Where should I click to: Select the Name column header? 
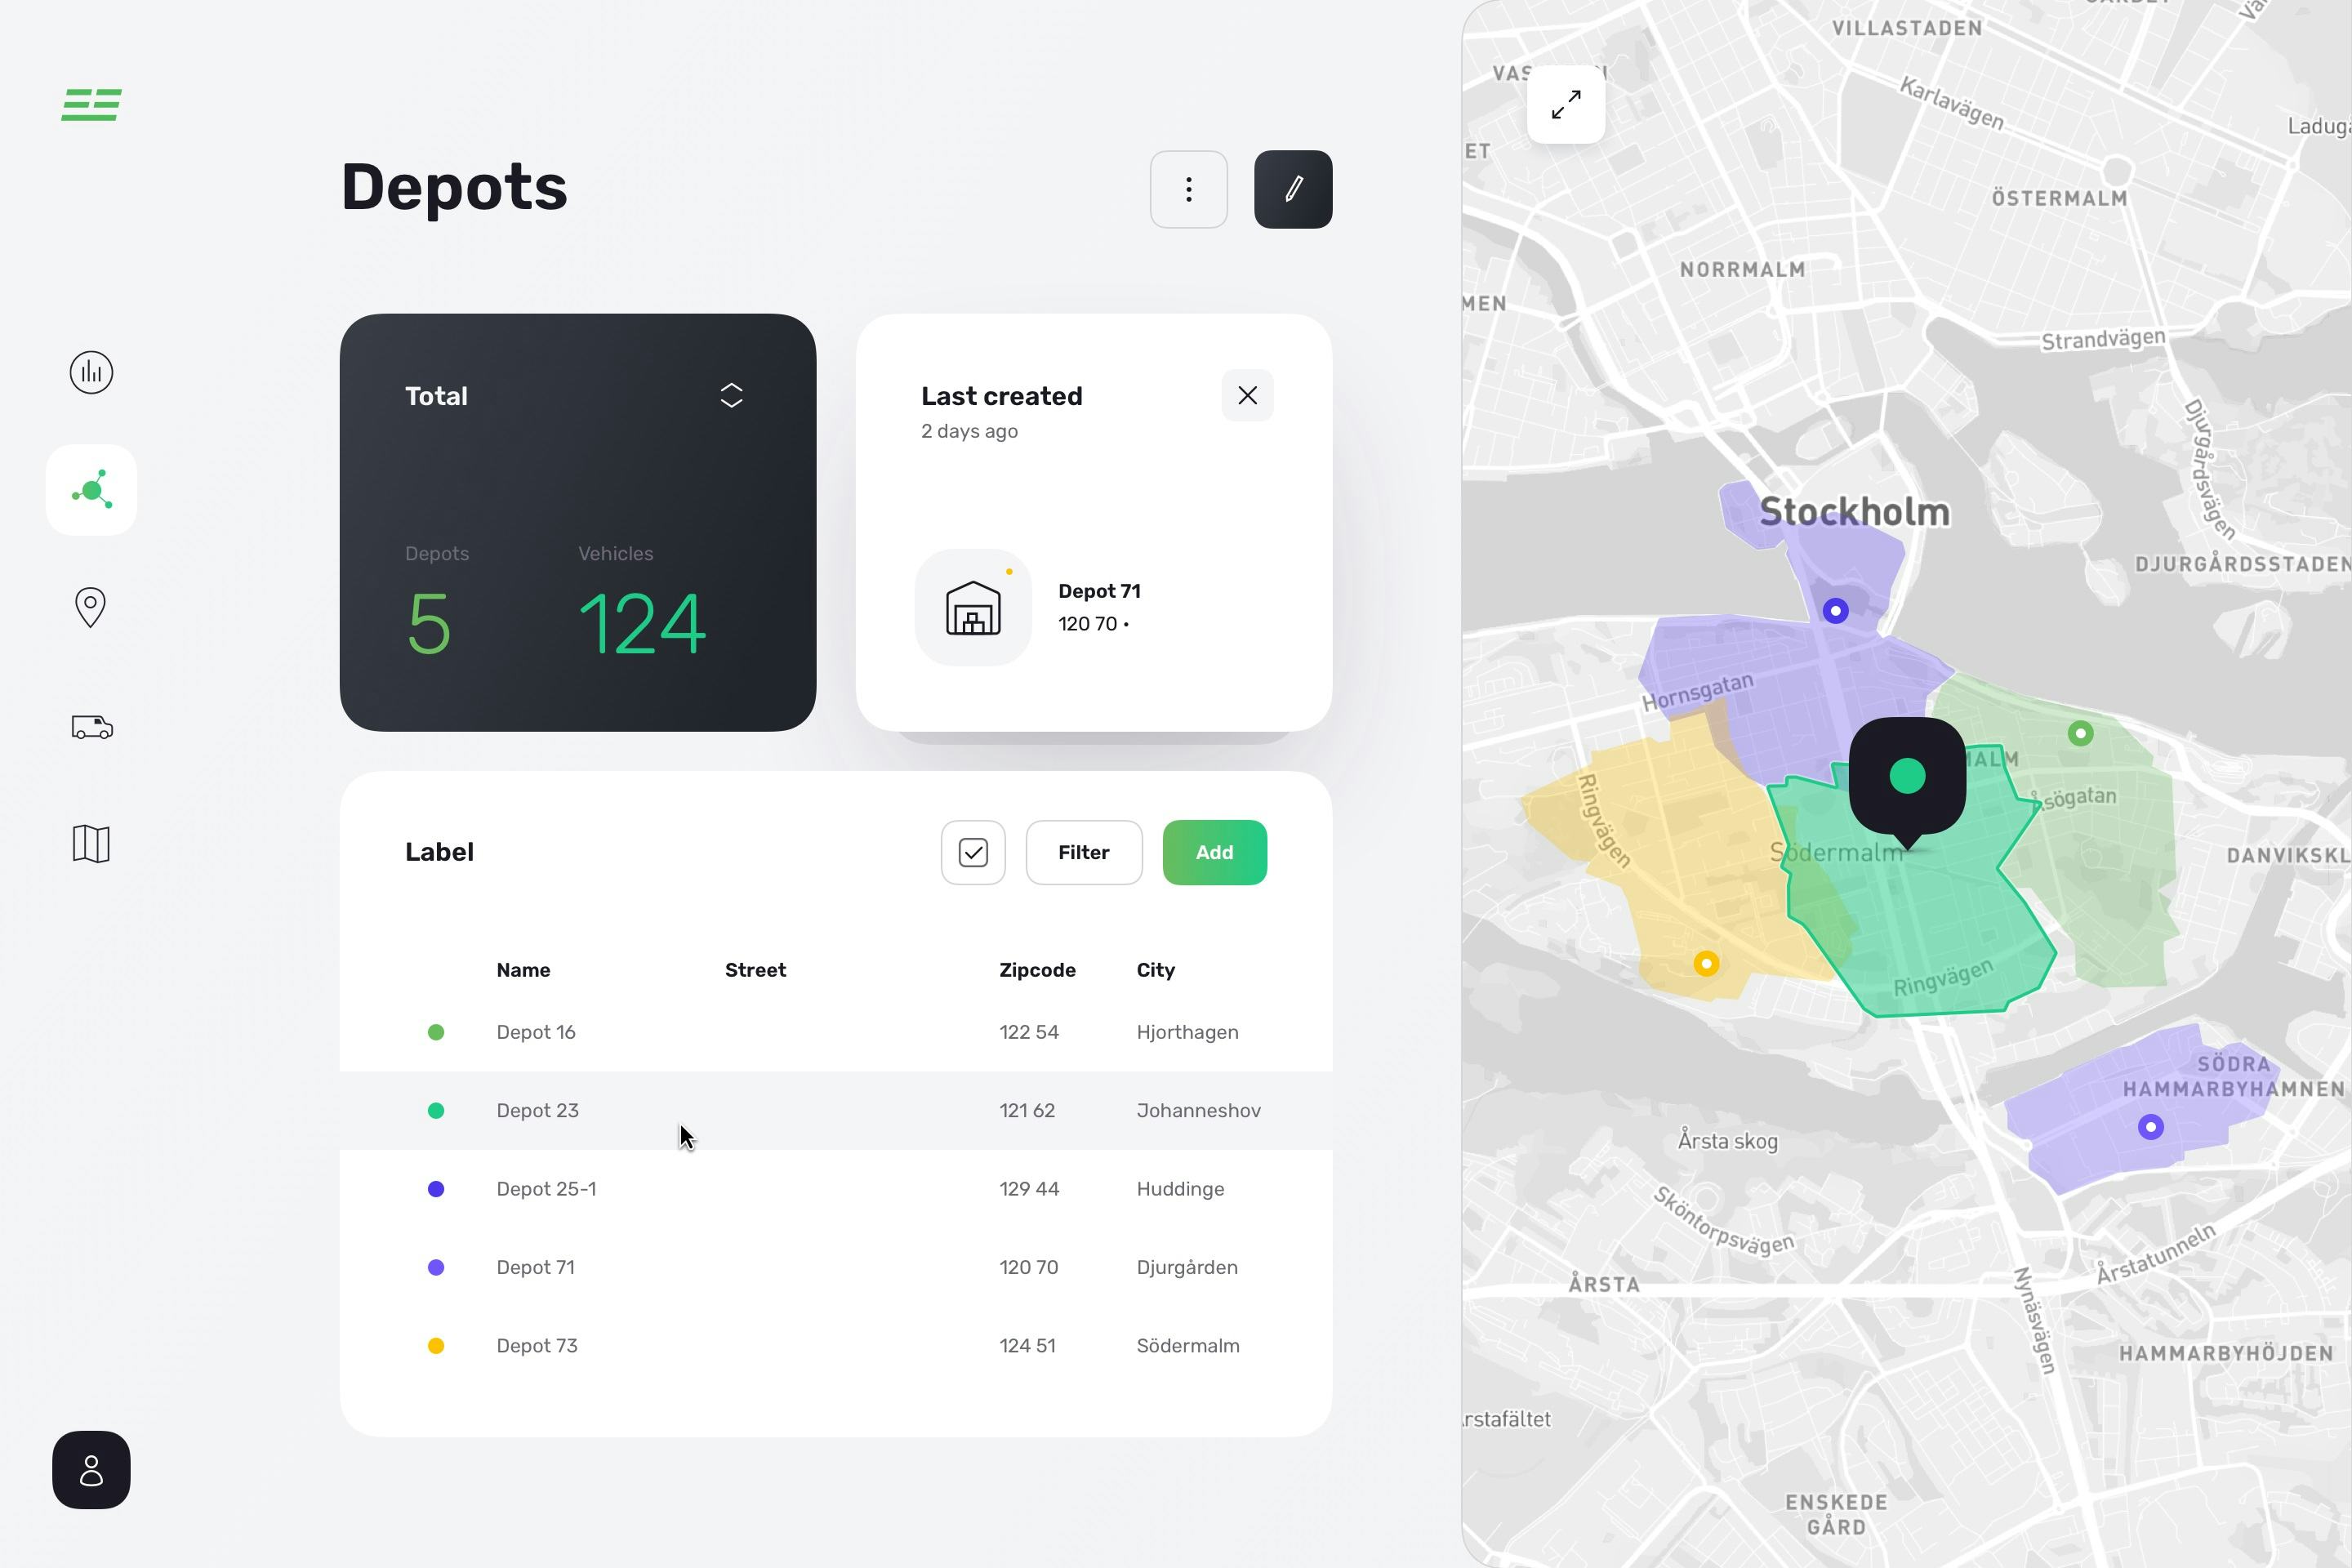[x=523, y=969]
